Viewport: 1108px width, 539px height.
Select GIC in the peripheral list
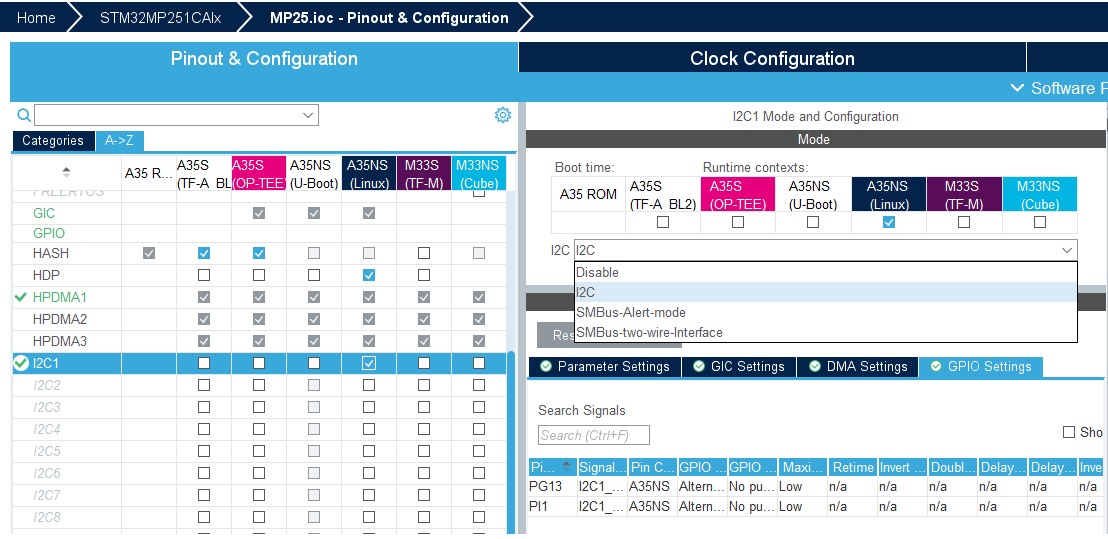pyautogui.click(x=44, y=213)
